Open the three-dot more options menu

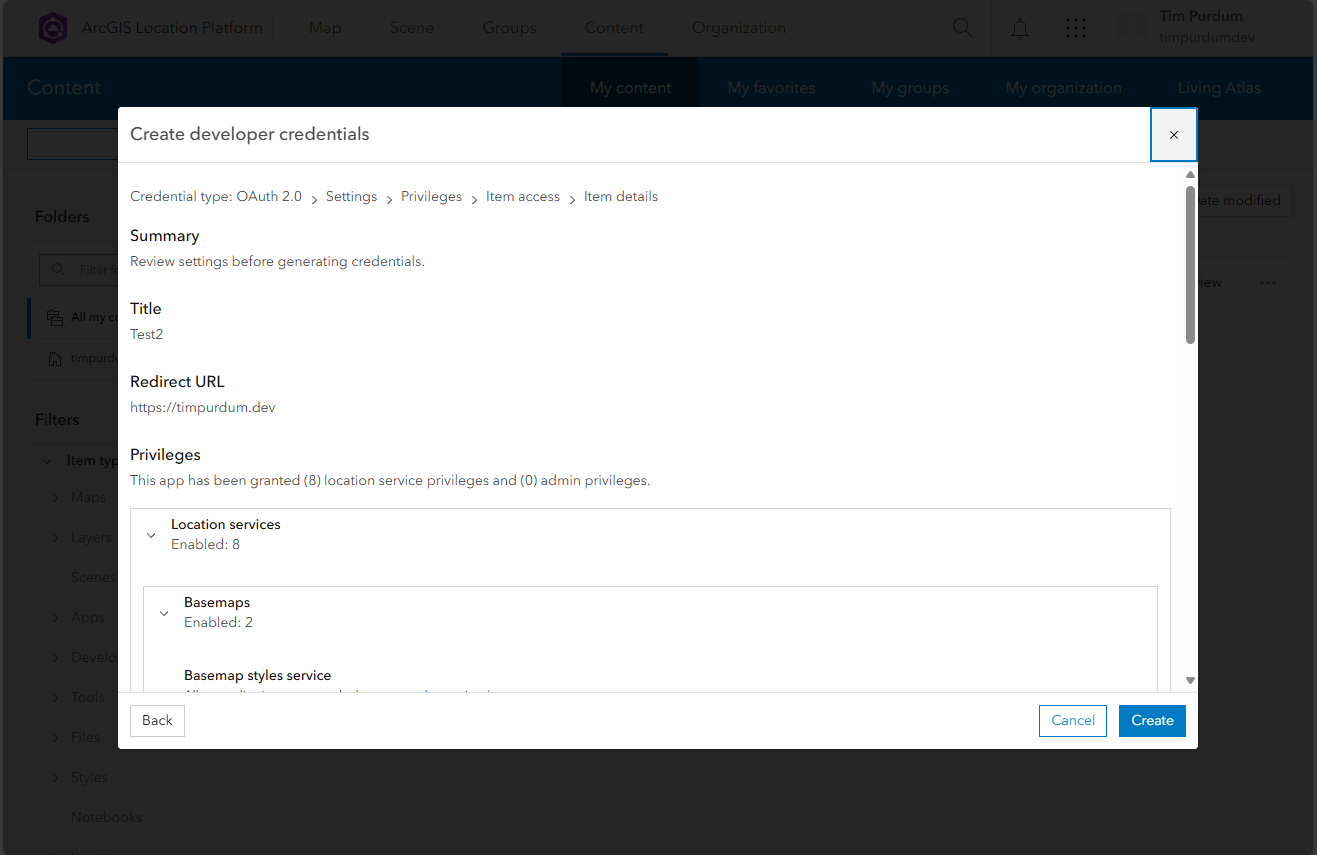pos(1268,283)
